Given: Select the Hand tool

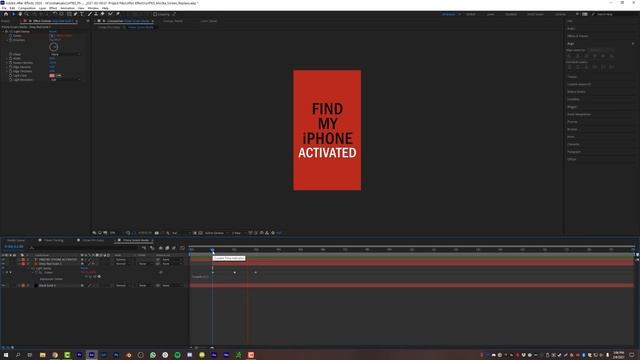Looking at the screenshot, I should pos(20,14).
